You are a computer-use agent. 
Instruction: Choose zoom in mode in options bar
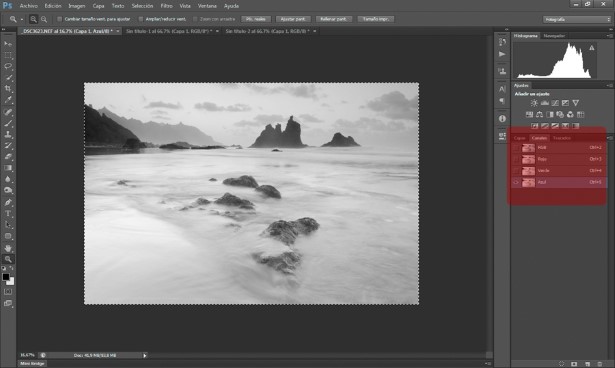(x=34, y=19)
